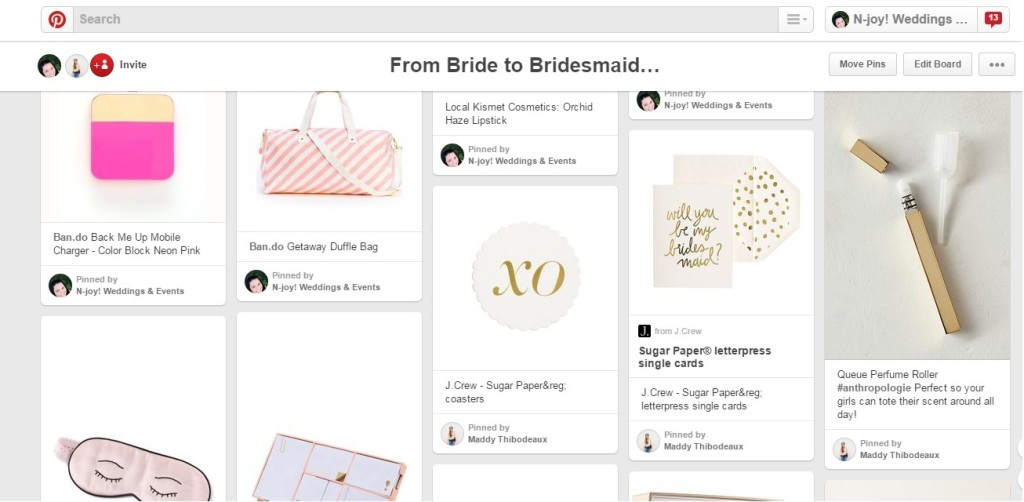Click 'Ban.do Back Me Up Mobile Charger' description

tap(127, 244)
